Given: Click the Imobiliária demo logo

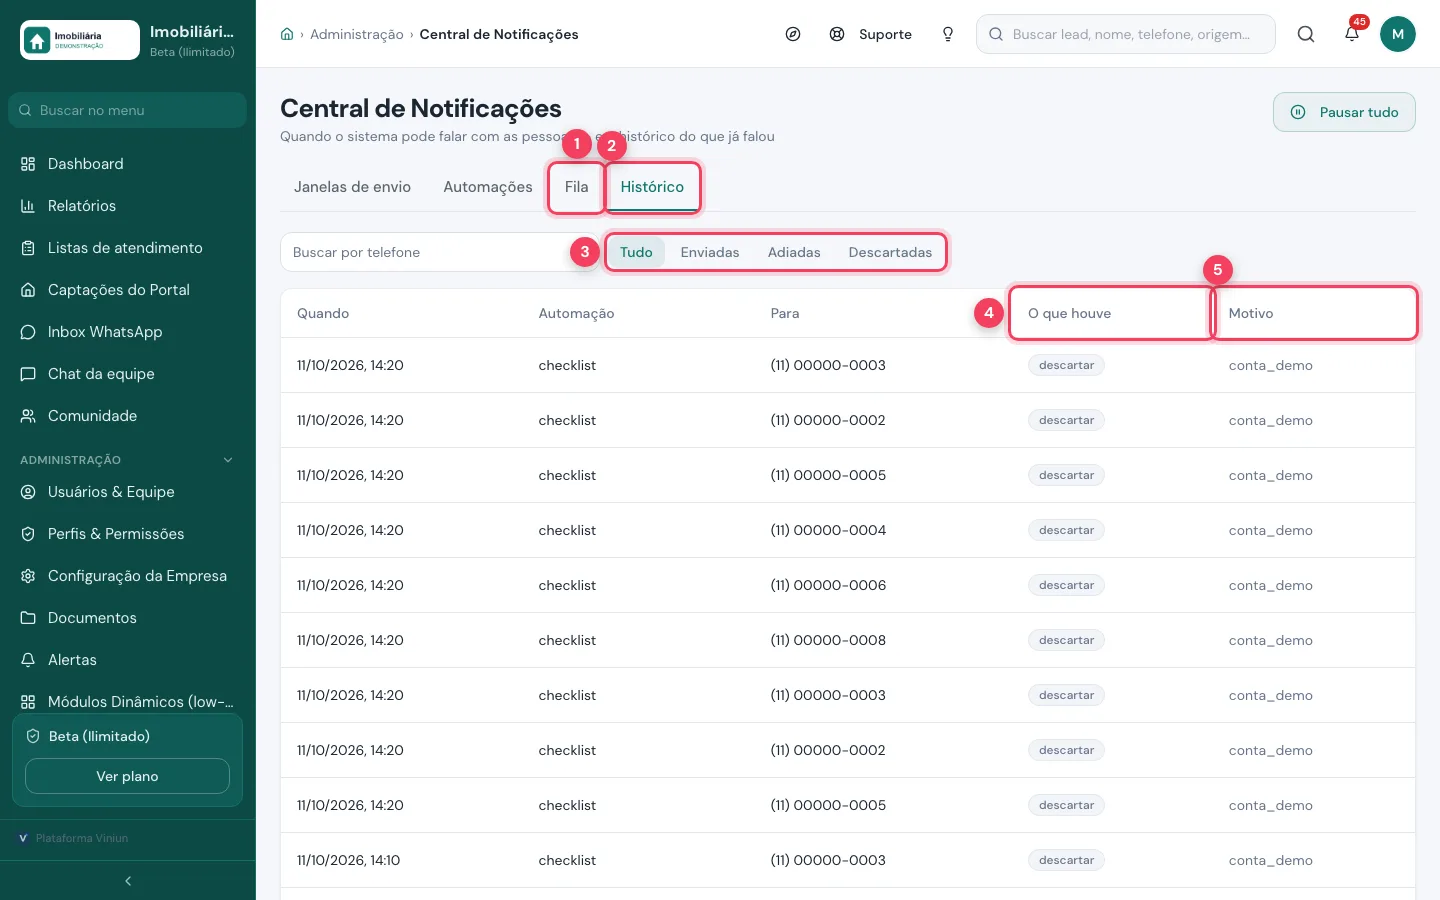Looking at the screenshot, I should [80, 40].
